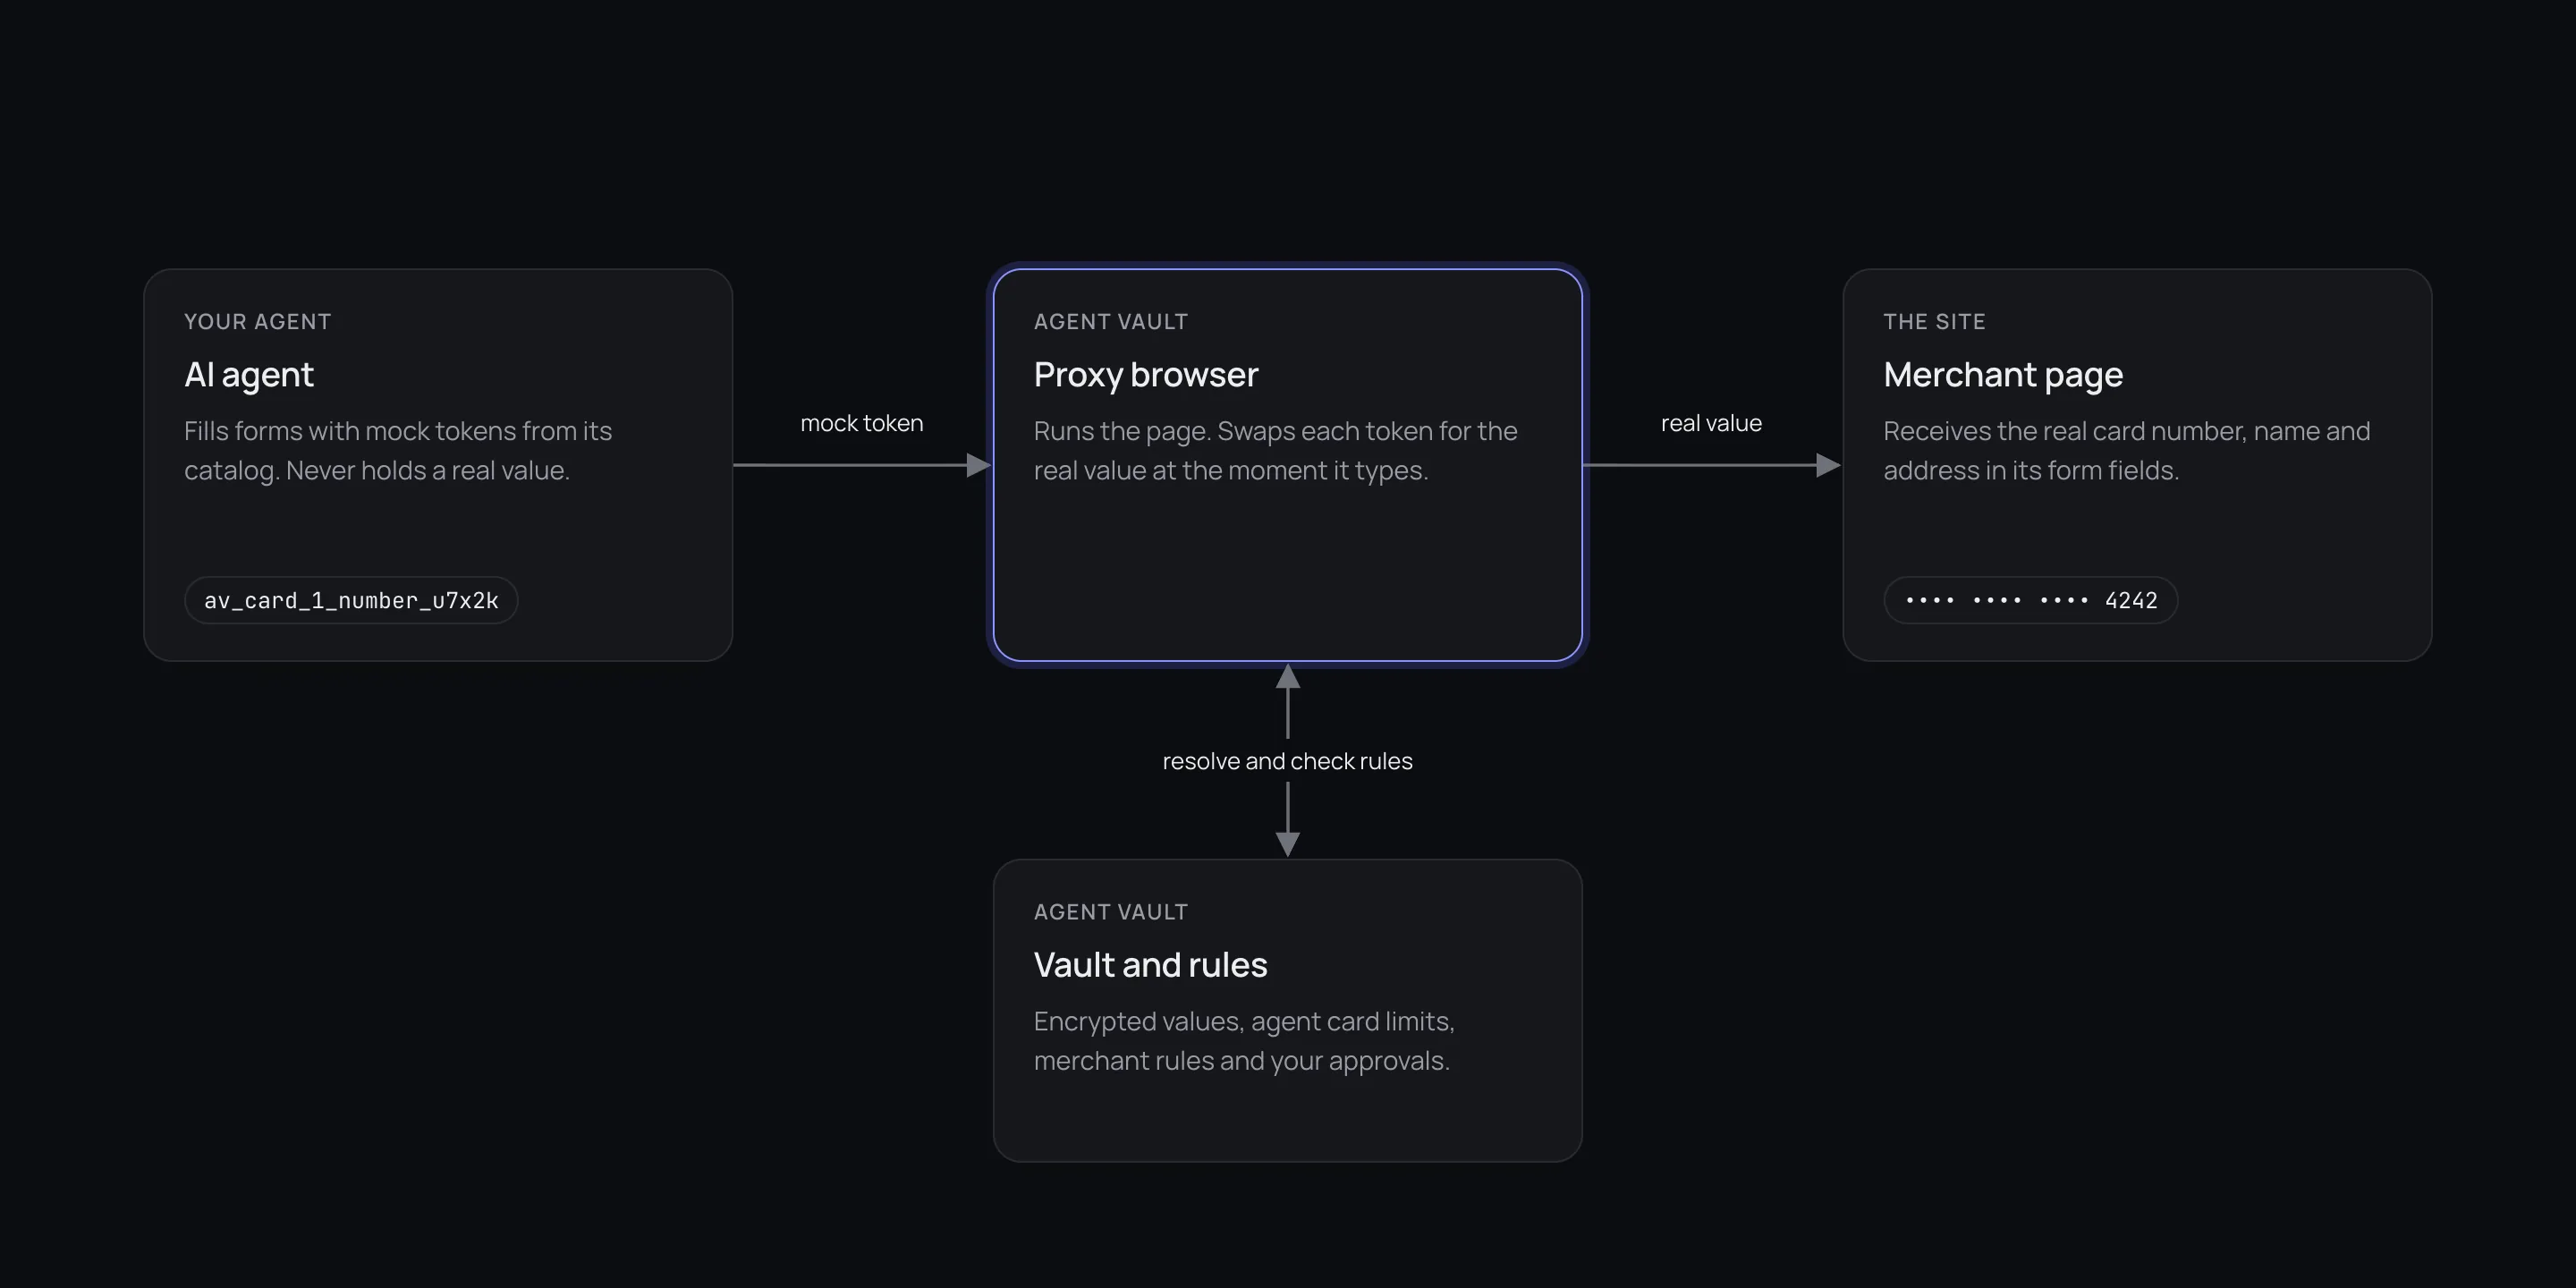Click the 'Receives the real card number' description
Viewport: 2576px width, 1288px height.
(2126, 450)
